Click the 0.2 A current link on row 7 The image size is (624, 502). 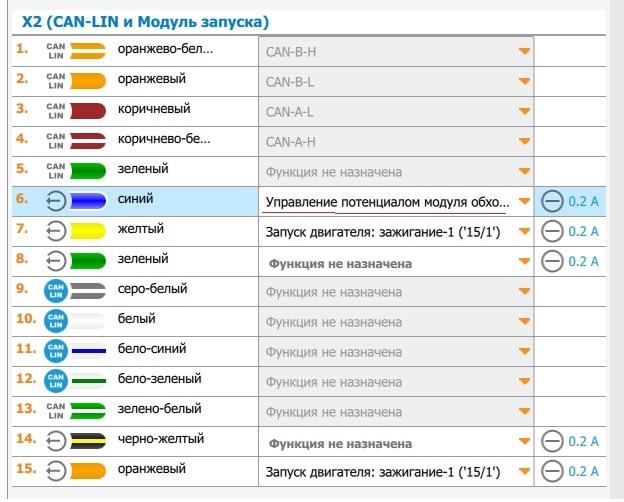coord(583,231)
